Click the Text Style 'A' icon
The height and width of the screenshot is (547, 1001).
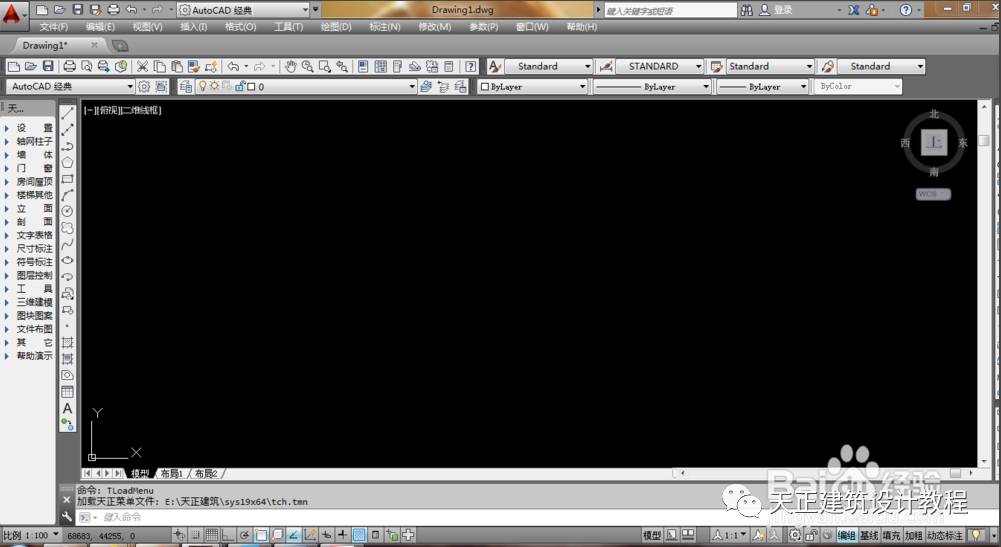coord(495,66)
